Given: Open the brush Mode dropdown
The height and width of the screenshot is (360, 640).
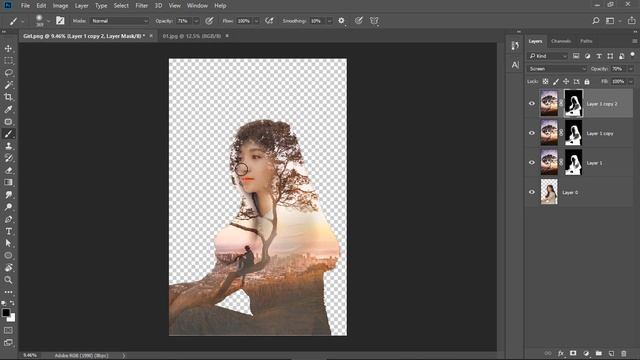Looking at the screenshot, I should pyautogui.click(x=120, y=21).
